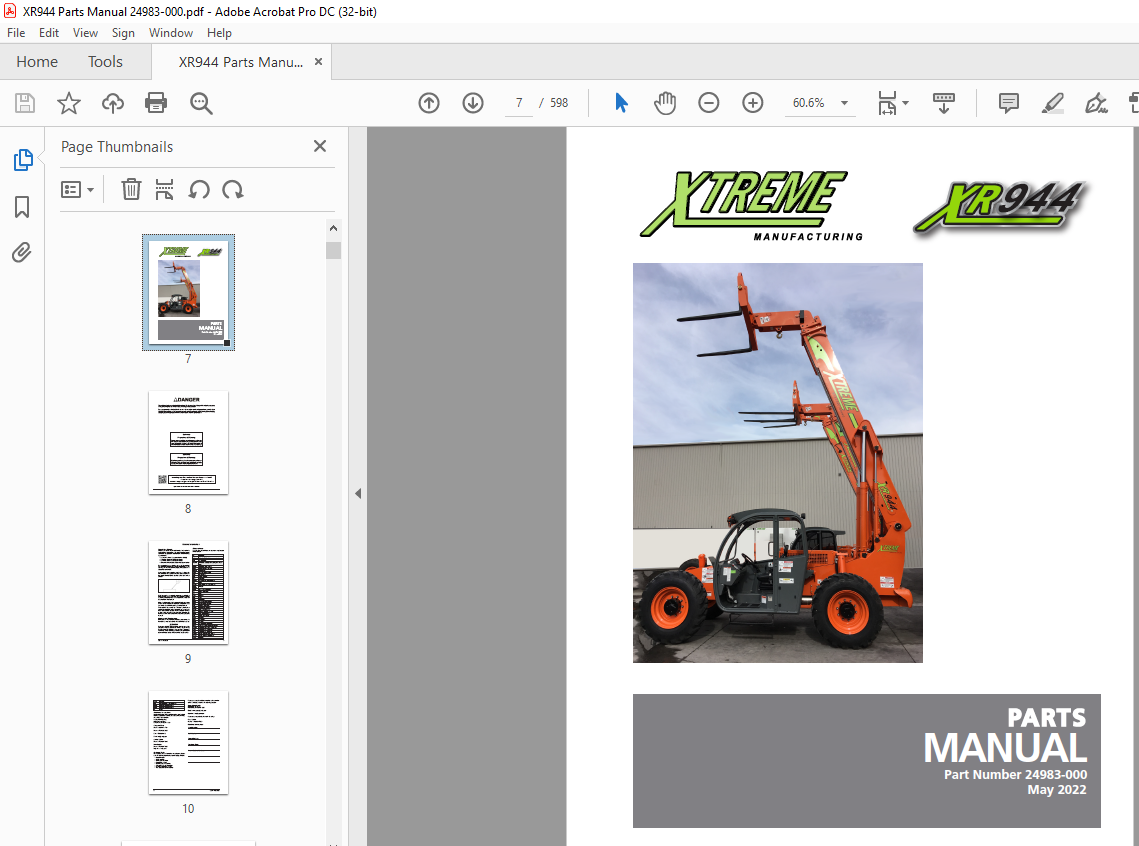This screenshot has width=1139, height=846.
Task: Delete the selected page thumbnail
Action: point(131,190)
